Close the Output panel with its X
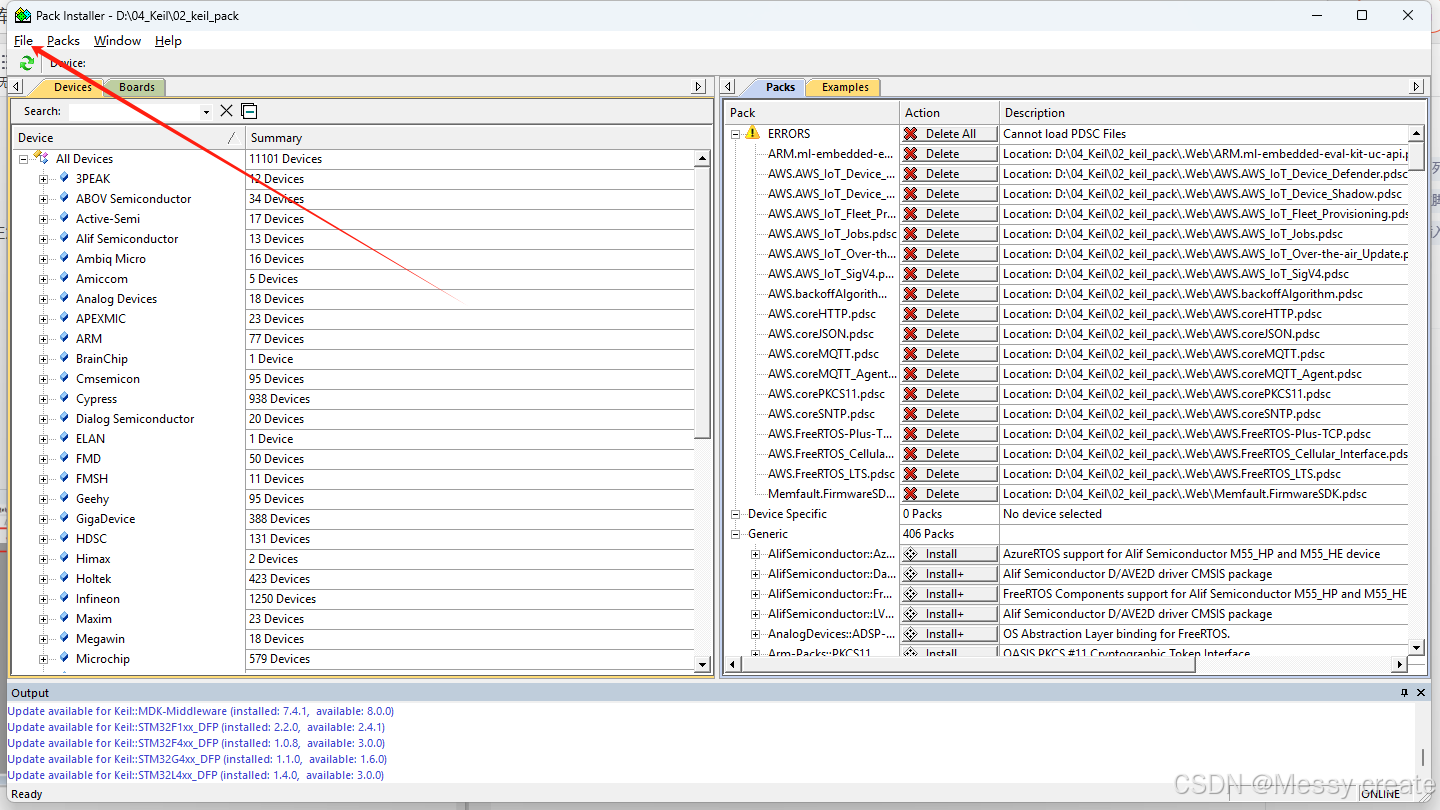 (1420, 692)
